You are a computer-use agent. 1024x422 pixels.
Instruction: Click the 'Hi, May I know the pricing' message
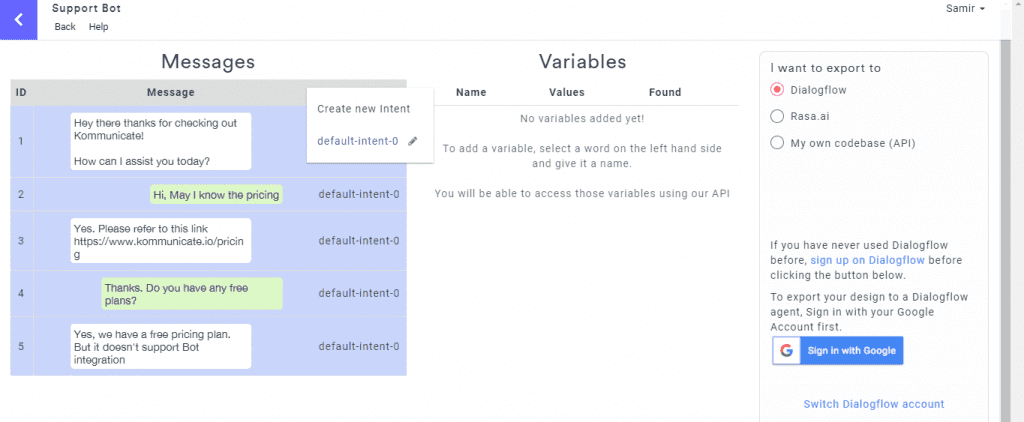click(216, 195)
